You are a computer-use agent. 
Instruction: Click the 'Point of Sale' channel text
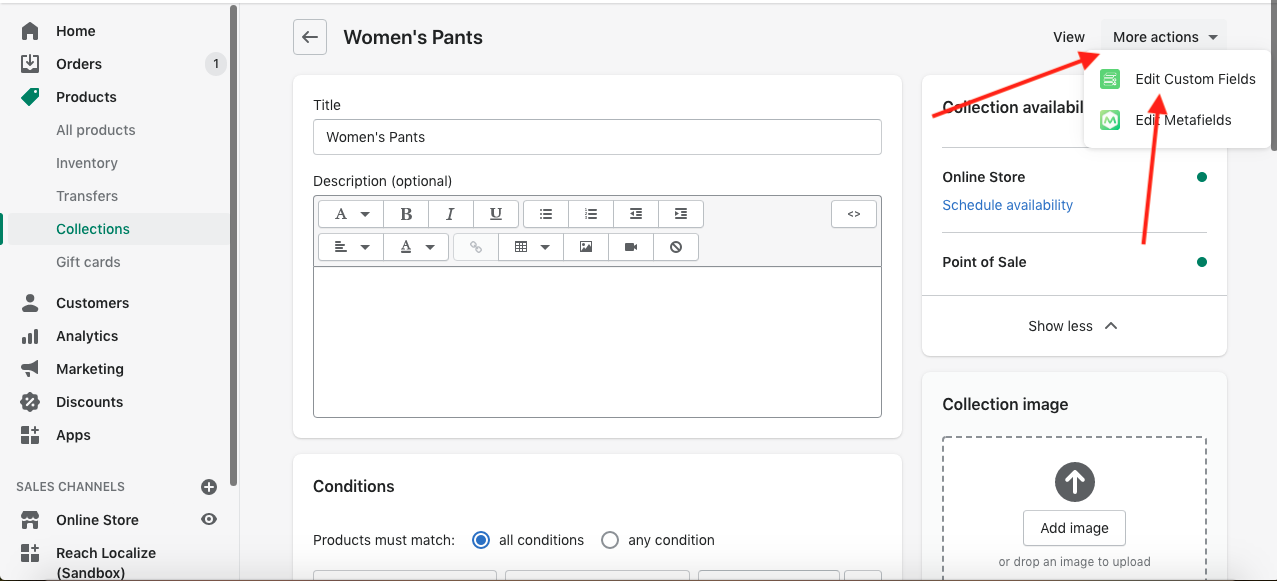[984, 262]
